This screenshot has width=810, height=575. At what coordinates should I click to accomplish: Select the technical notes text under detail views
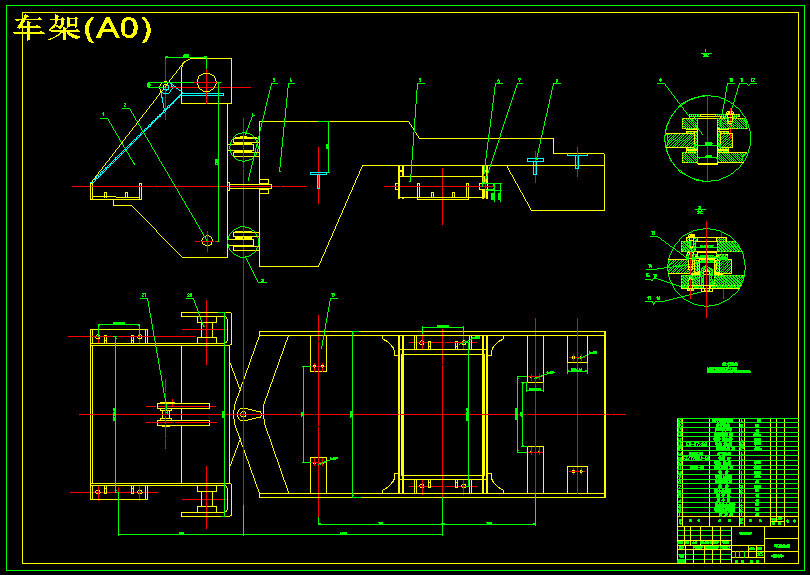click(x=729, y=368)
